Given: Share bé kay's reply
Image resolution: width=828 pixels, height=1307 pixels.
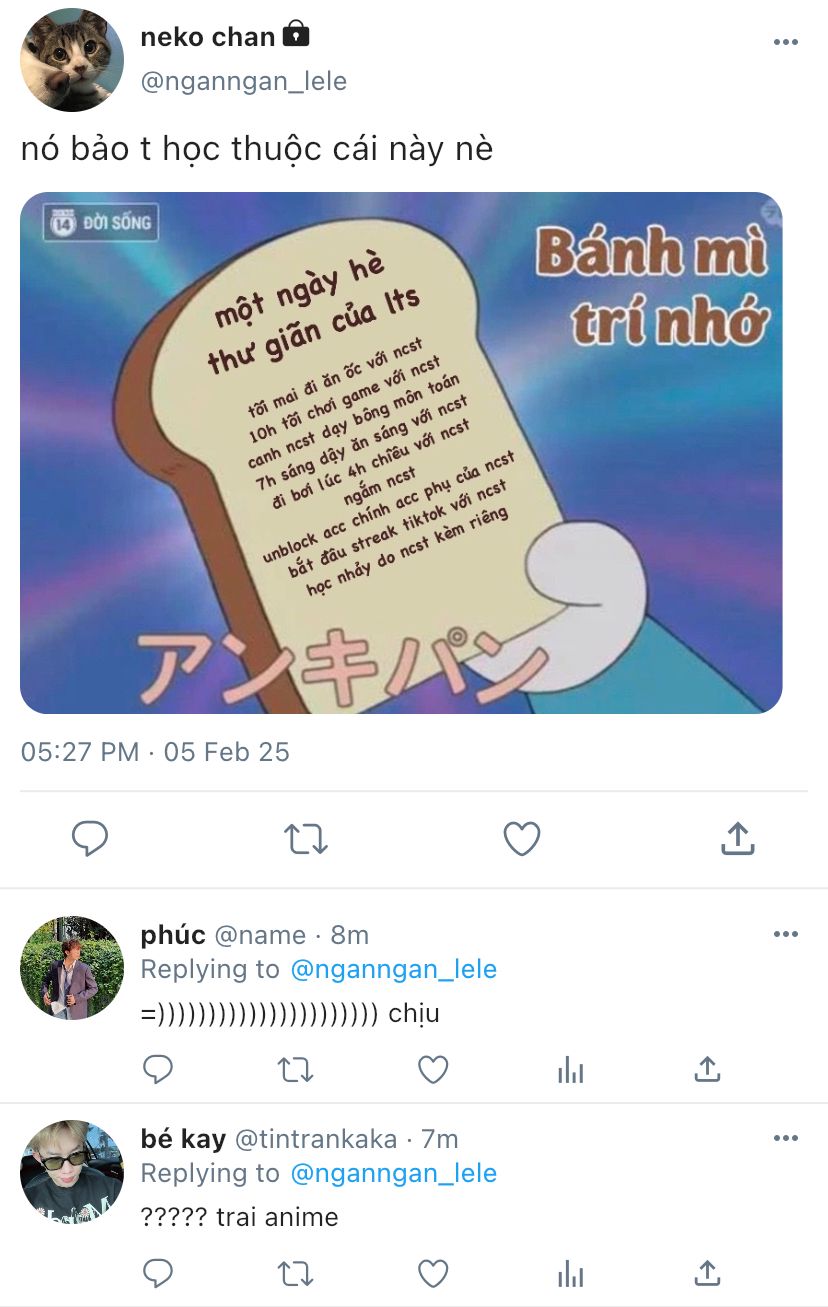Looking at the screenshot, I should [707, 1273].
